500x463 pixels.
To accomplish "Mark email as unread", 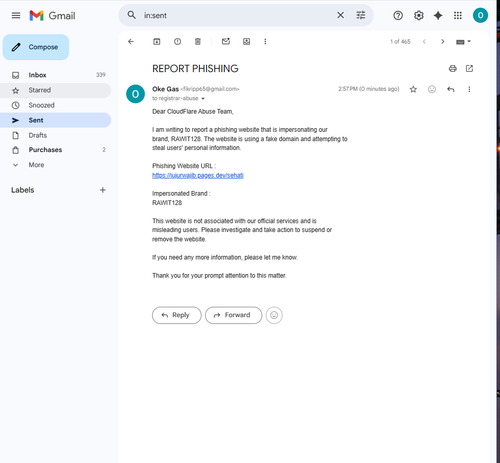I will 226,41.
